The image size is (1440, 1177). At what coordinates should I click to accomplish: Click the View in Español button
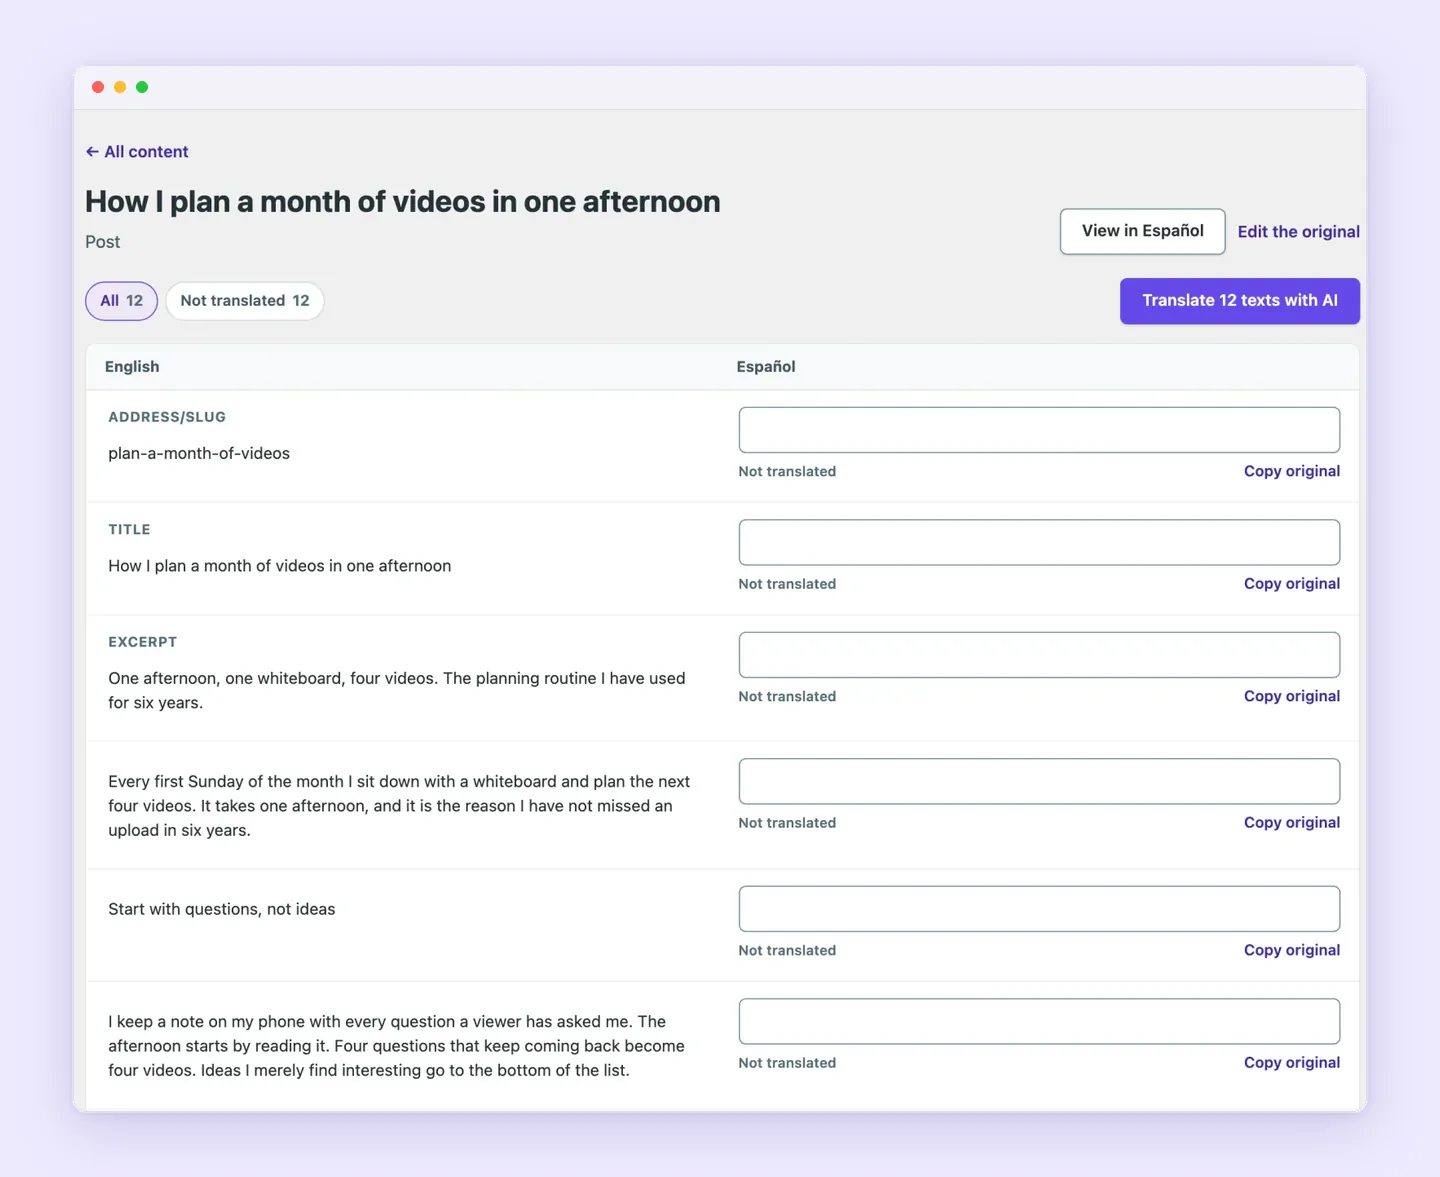click(x=1142, y=231)
